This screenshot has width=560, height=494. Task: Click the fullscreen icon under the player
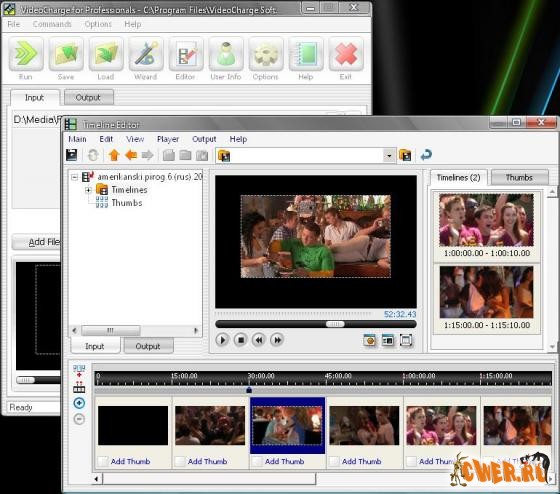(406, 340)
